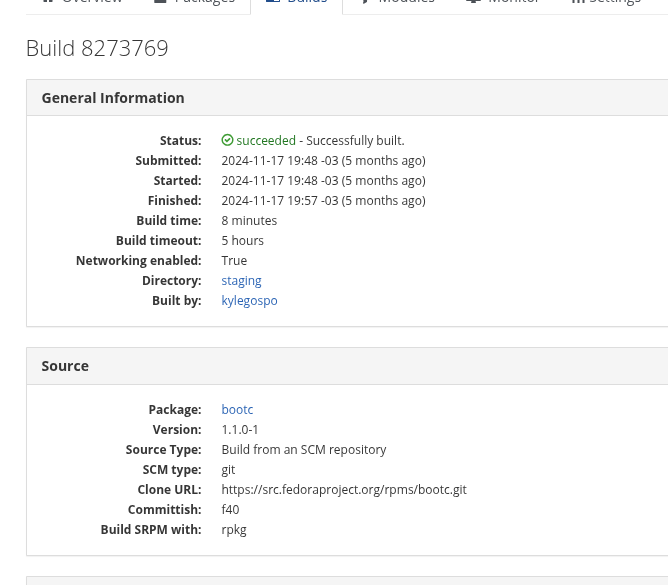Click the f40 committish value
The height and width of the screenshot is (585, 668).
pos(230,510)
